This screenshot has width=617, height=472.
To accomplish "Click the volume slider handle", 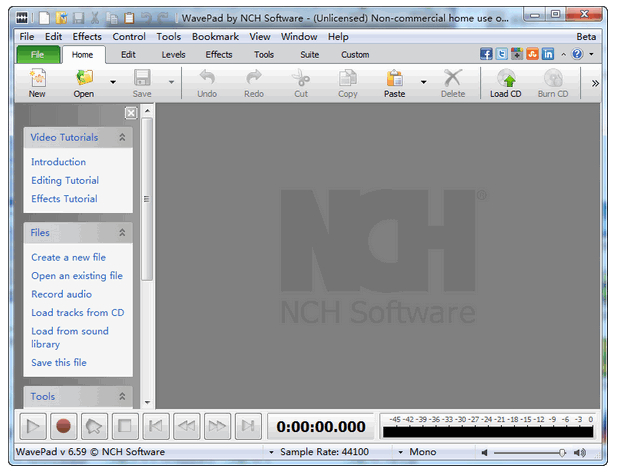I will point(562,453).
